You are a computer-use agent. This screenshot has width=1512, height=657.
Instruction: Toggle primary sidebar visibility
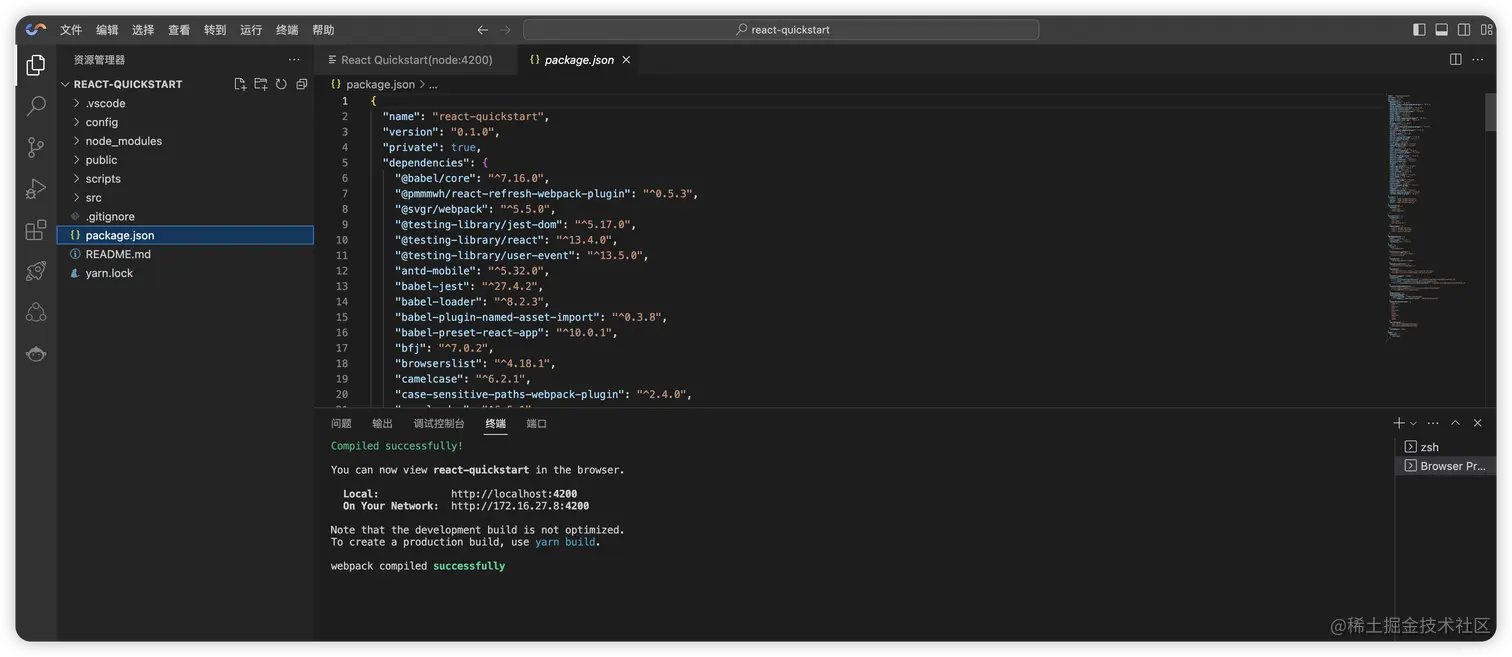tap(1419, 30)
